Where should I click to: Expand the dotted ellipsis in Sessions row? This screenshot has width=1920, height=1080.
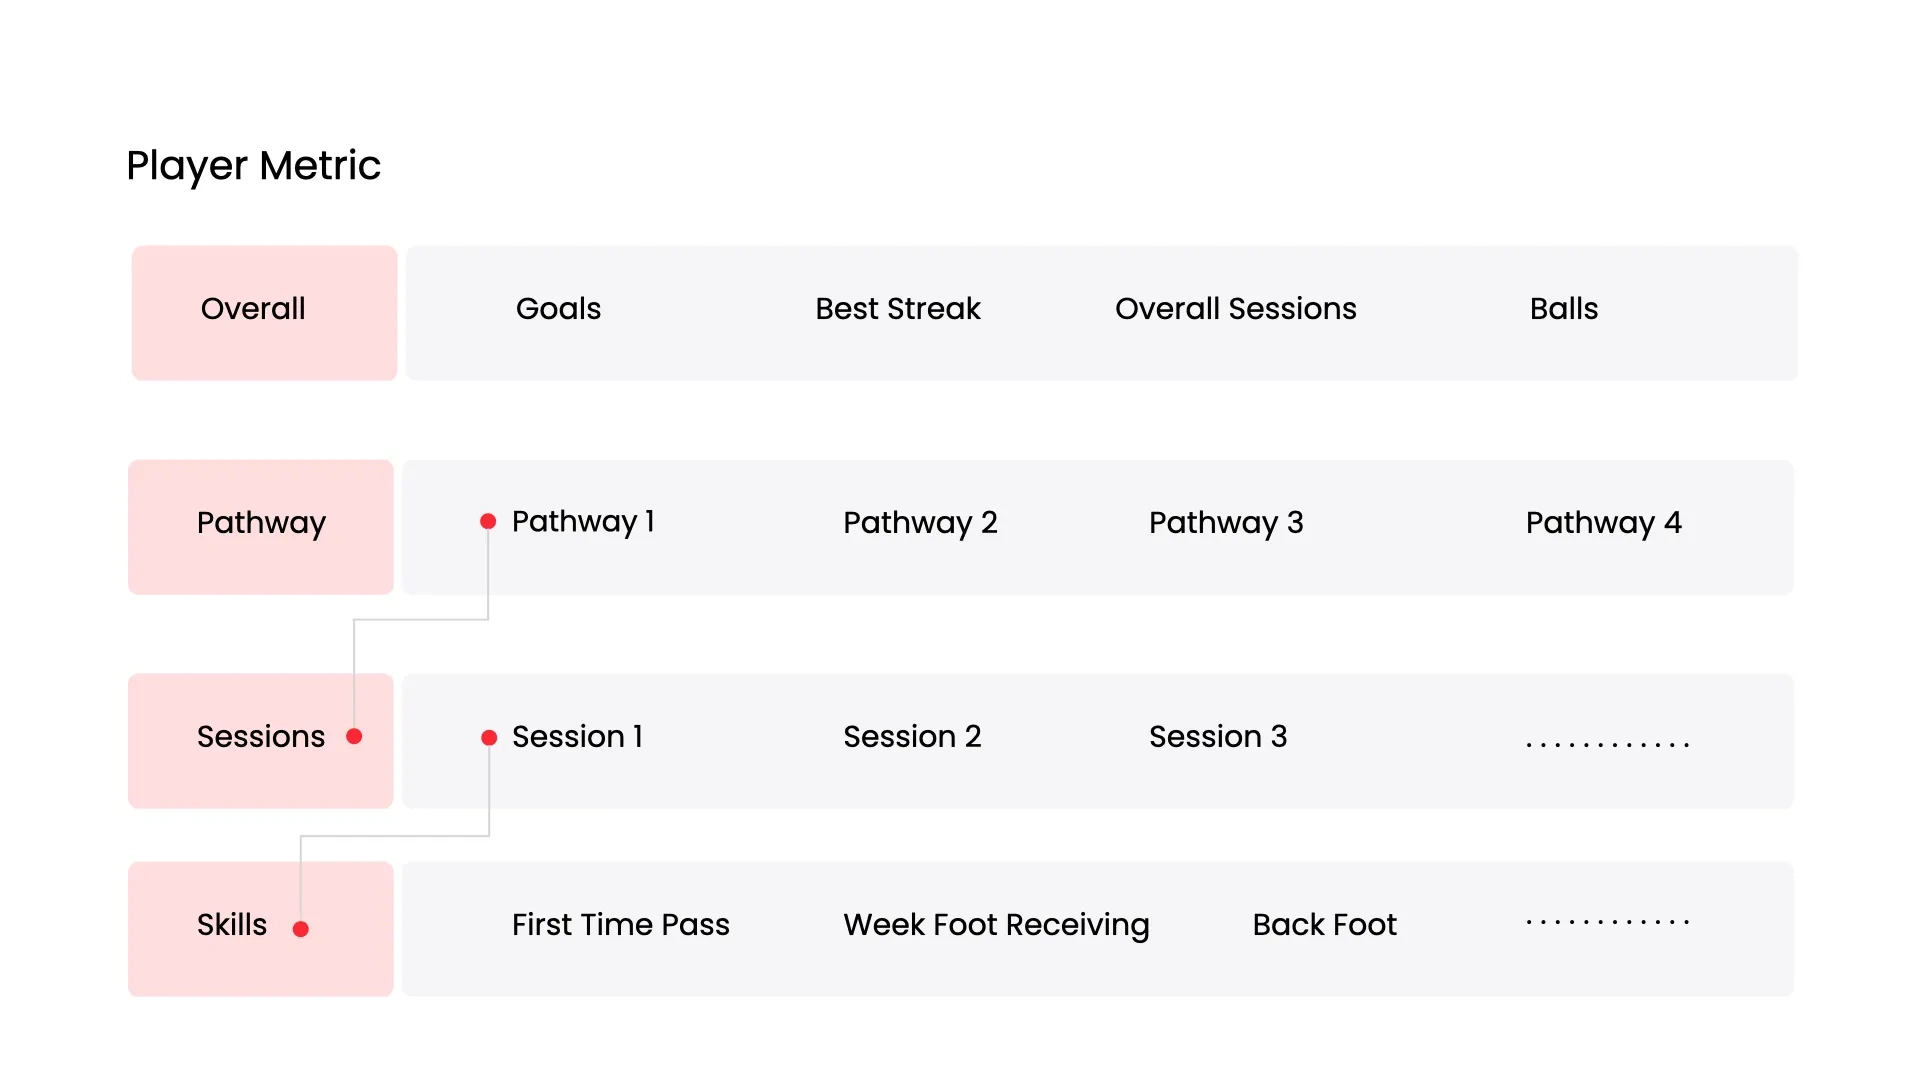pos(1607,744)
